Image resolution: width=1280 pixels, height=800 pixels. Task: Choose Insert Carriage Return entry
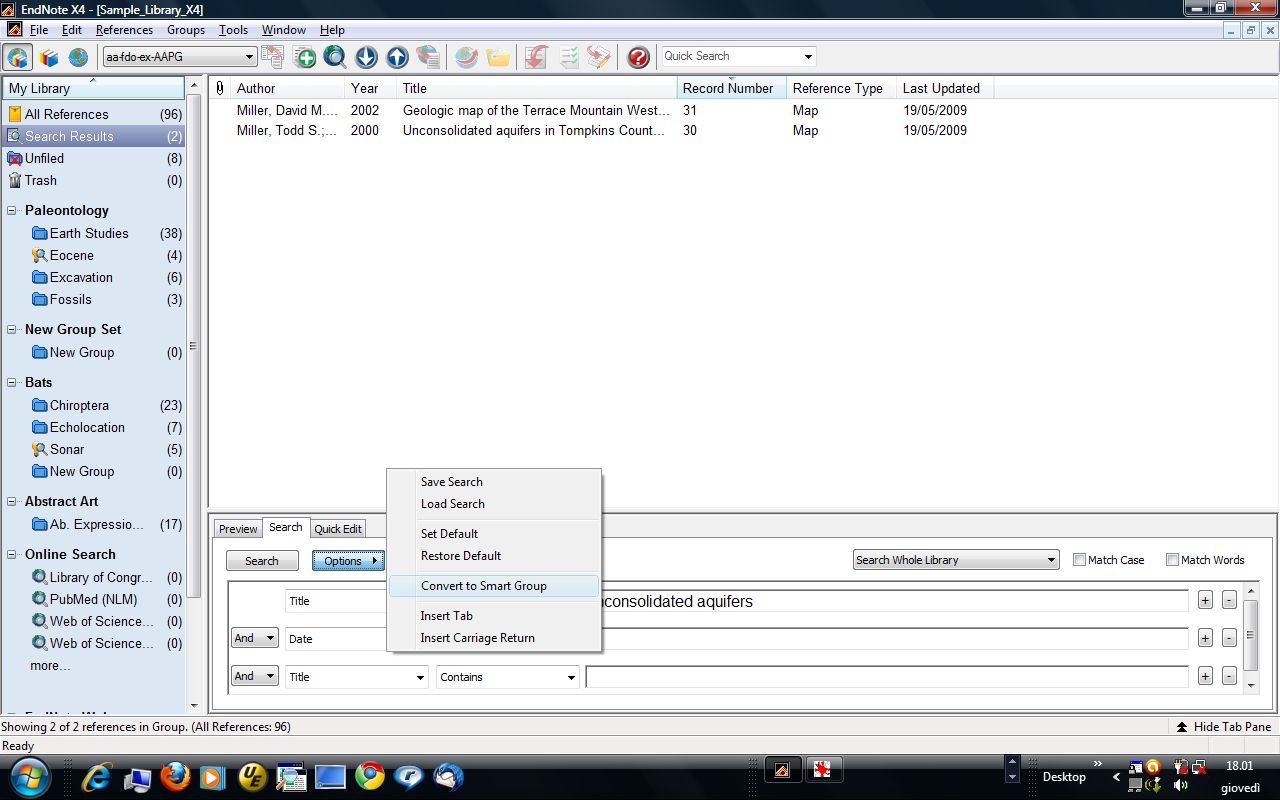coord(494,638)
